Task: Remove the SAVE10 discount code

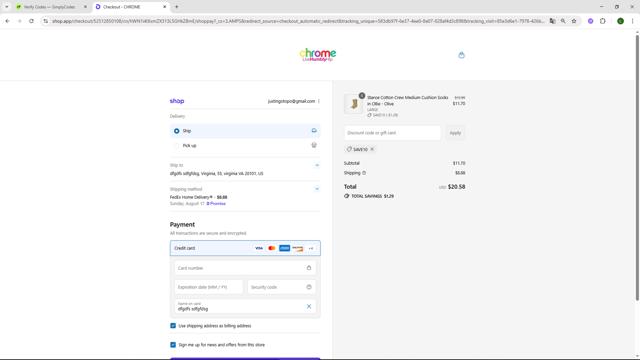Action: (x=372, y=149)
